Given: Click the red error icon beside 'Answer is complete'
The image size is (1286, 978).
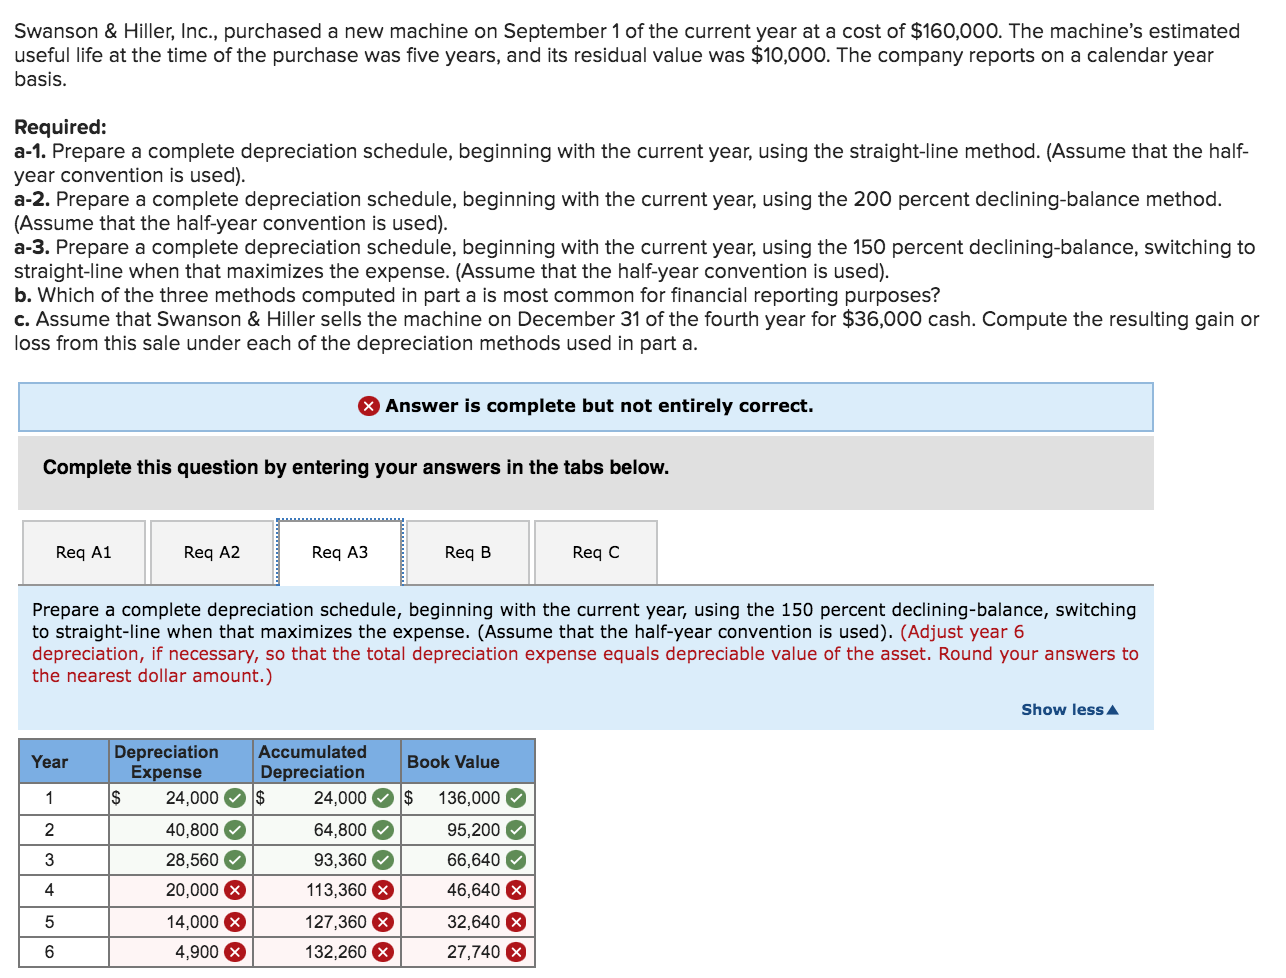Looking at the screenshot, I should click(x=369, y=406).
